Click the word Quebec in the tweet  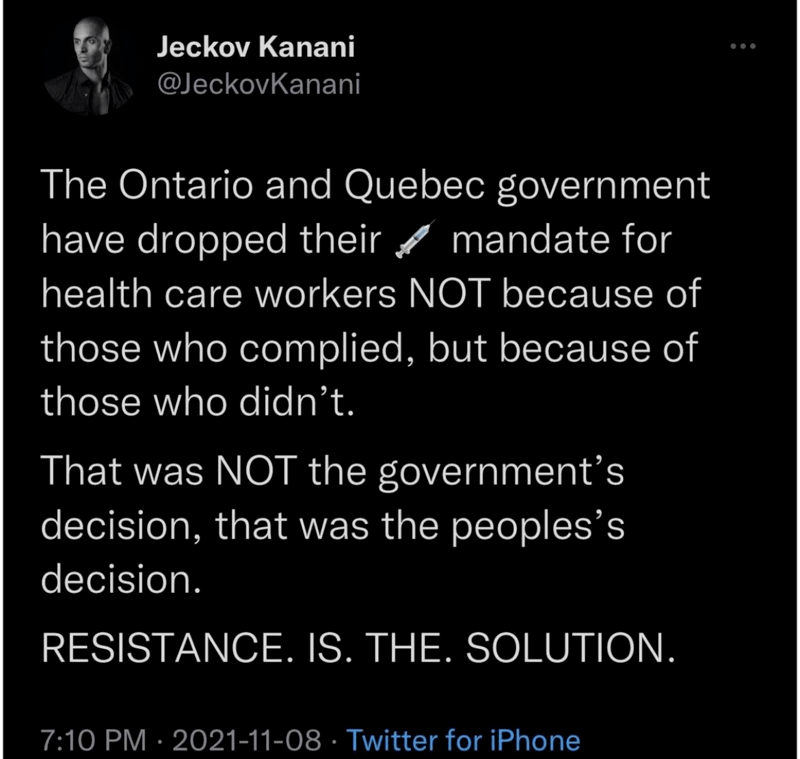click(x=413, y=187)
